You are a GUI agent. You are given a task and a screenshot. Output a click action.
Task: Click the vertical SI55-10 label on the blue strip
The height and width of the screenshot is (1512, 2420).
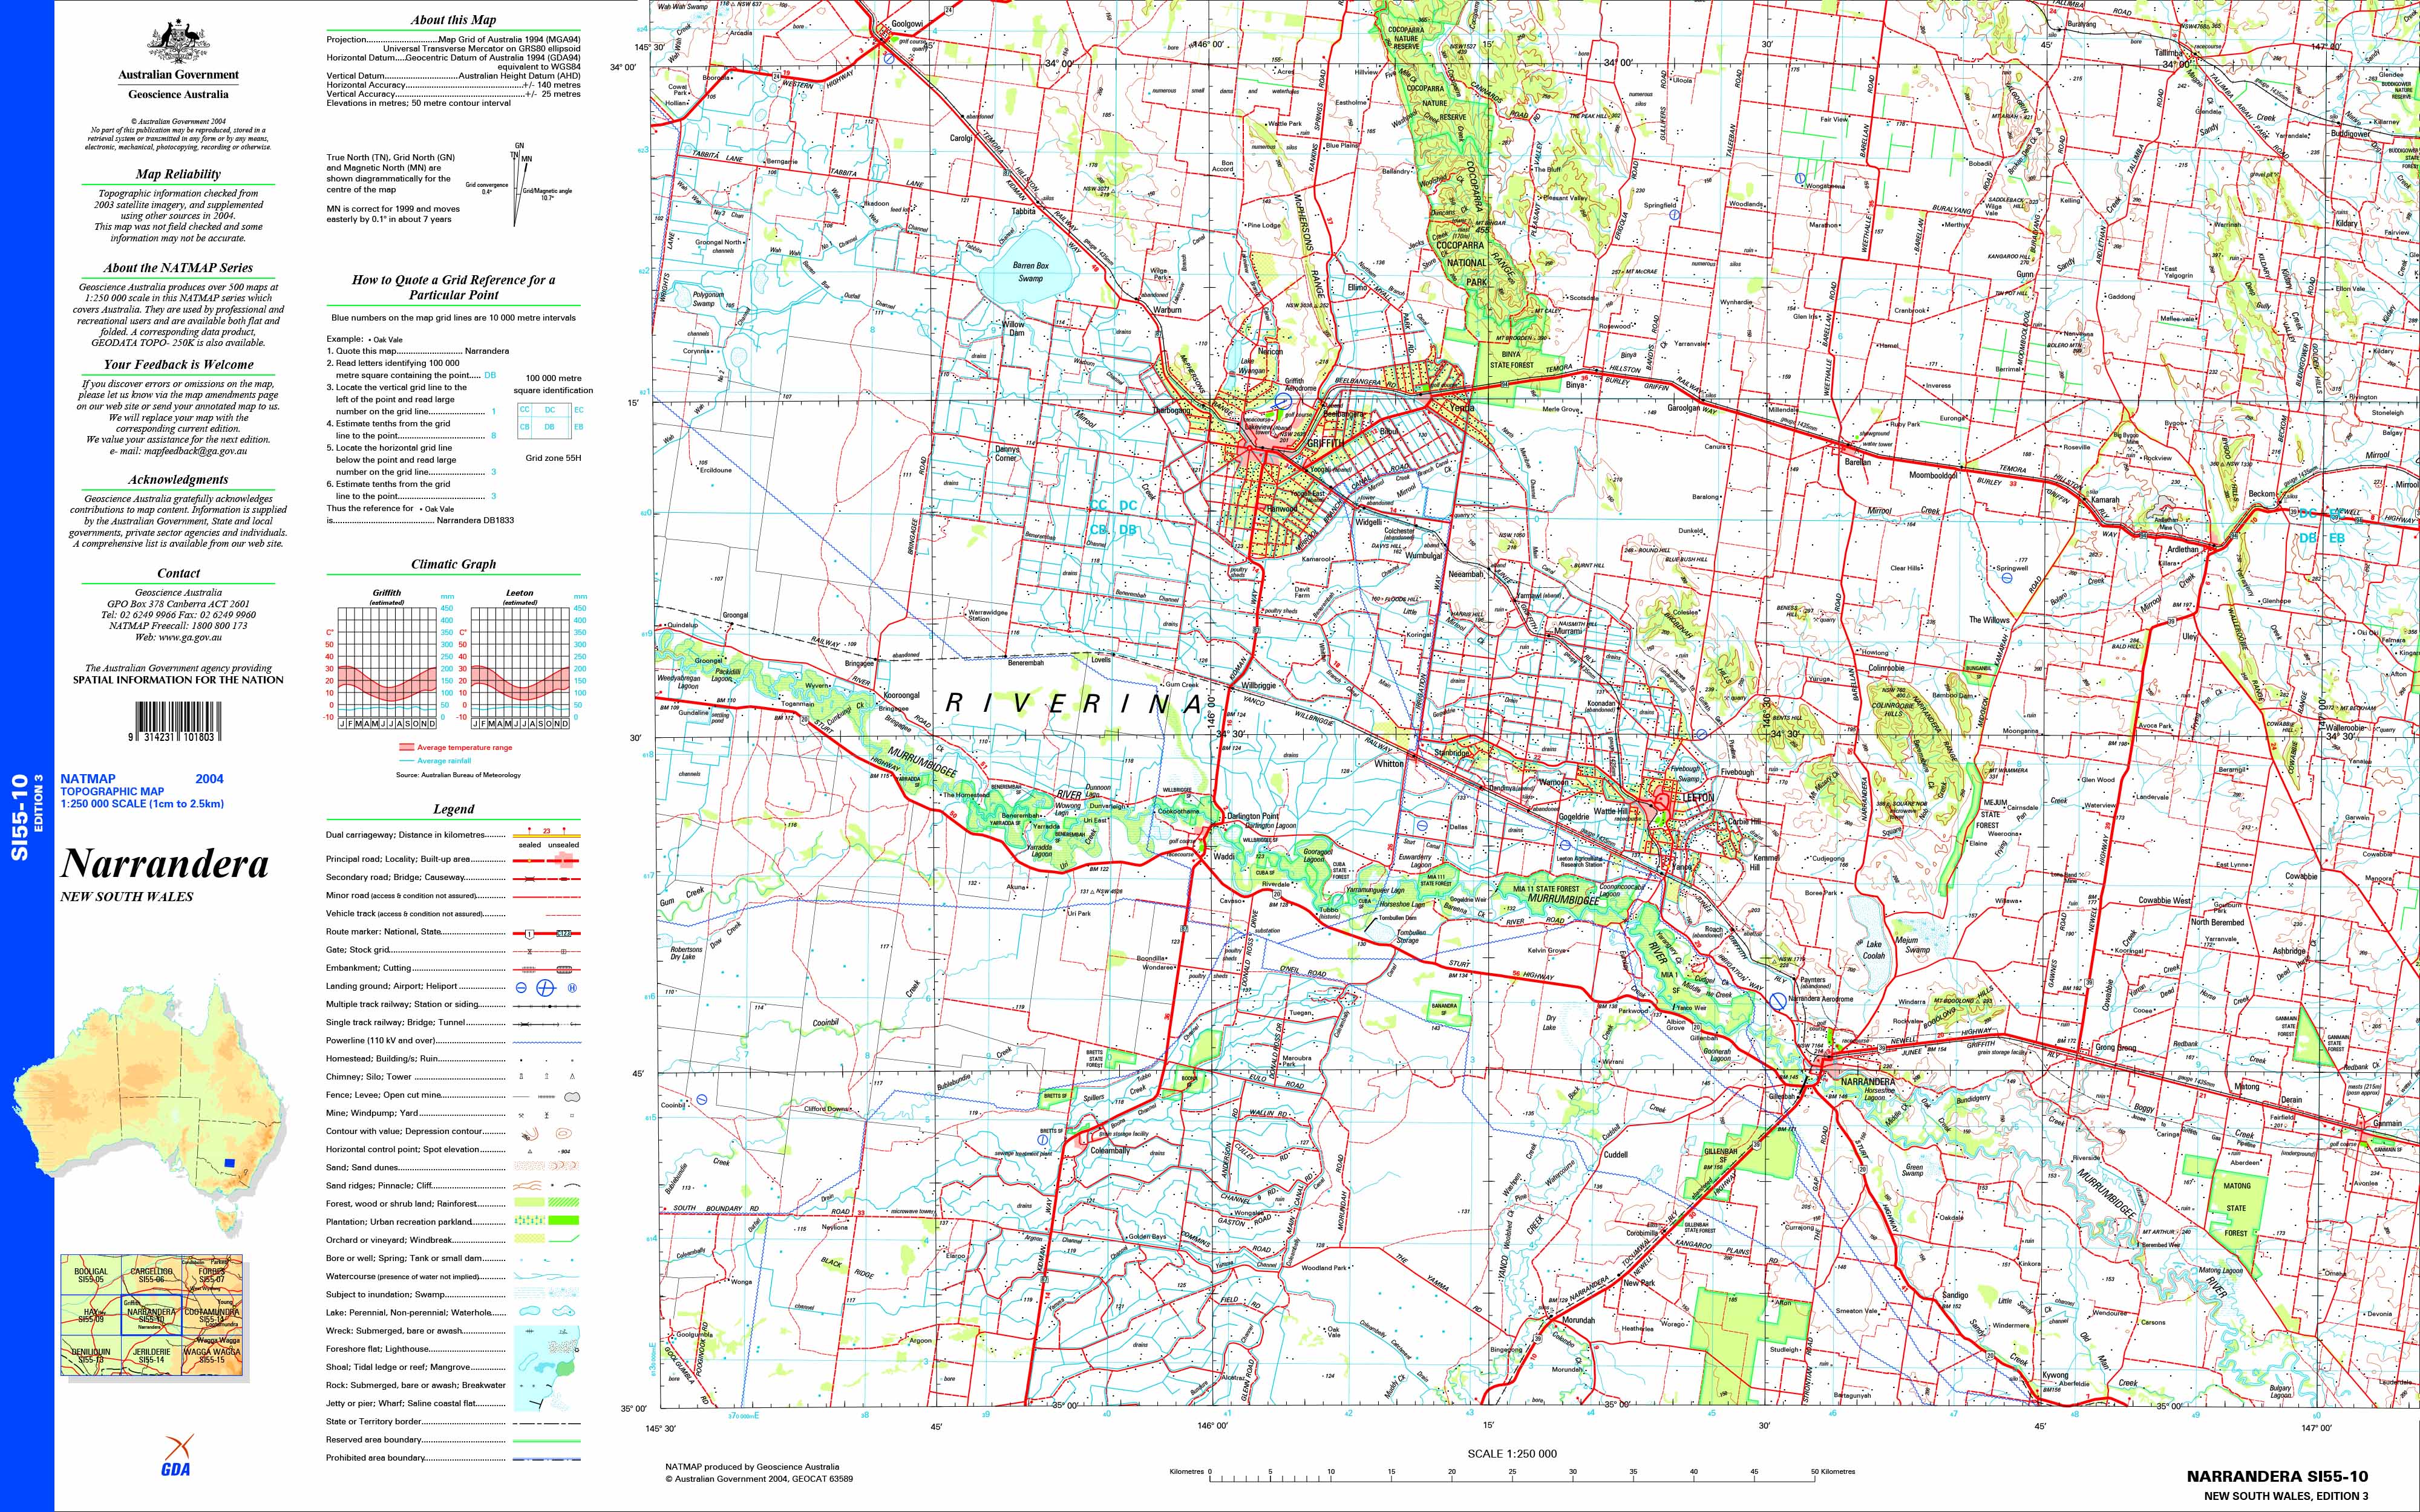[x=19, y=817]
